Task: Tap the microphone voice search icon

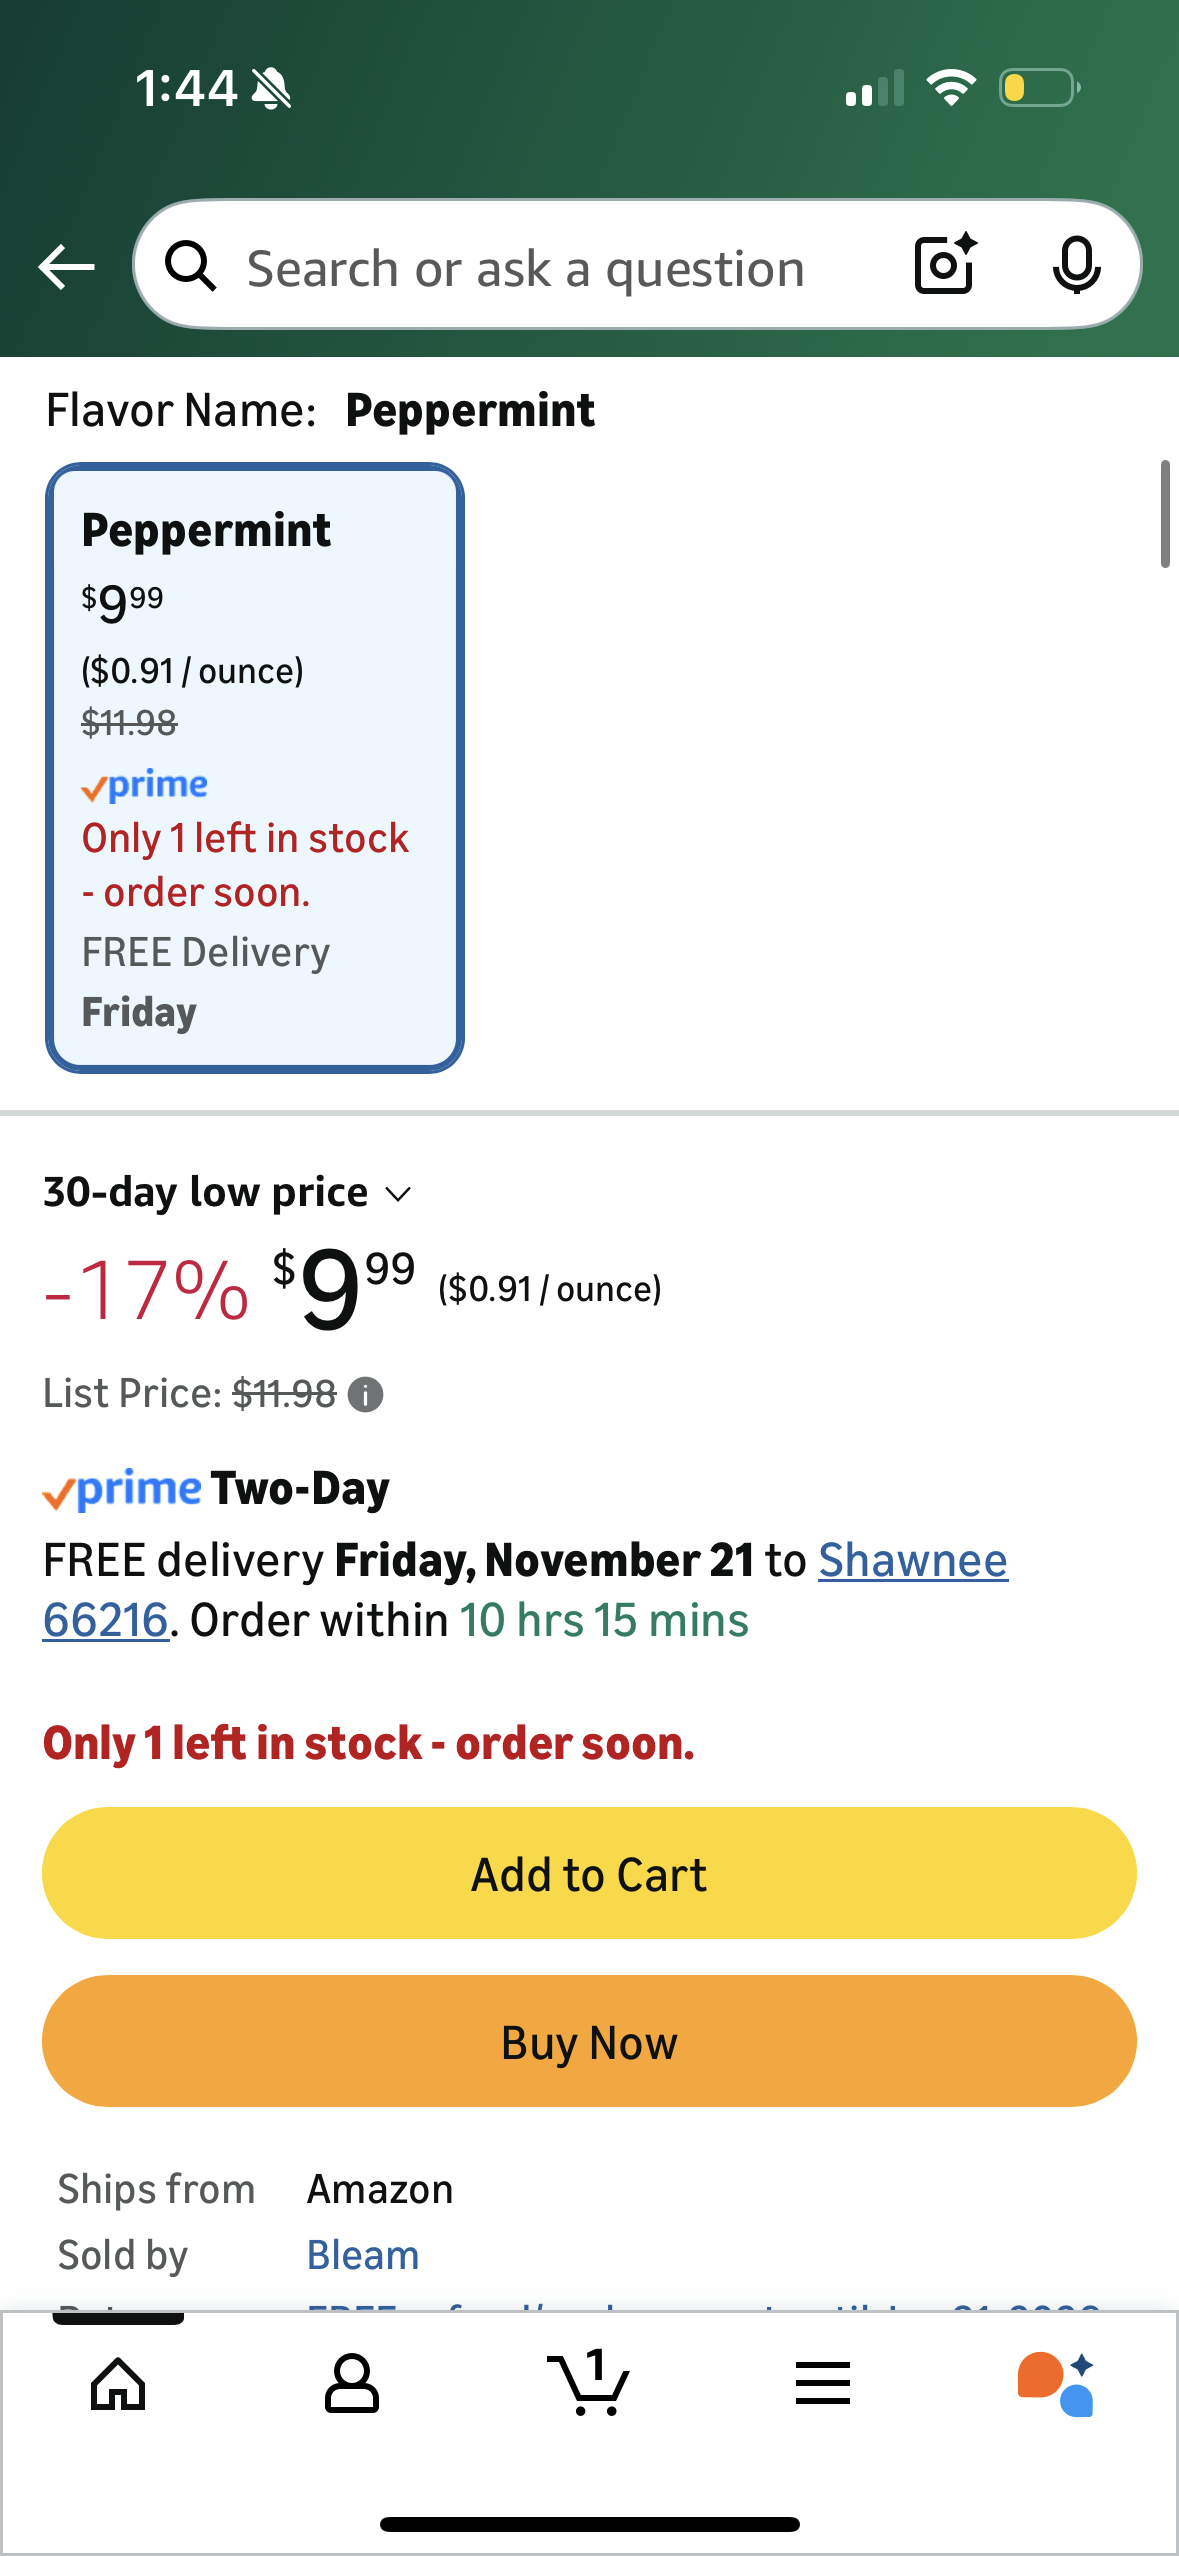Action: coord(1076,266)
